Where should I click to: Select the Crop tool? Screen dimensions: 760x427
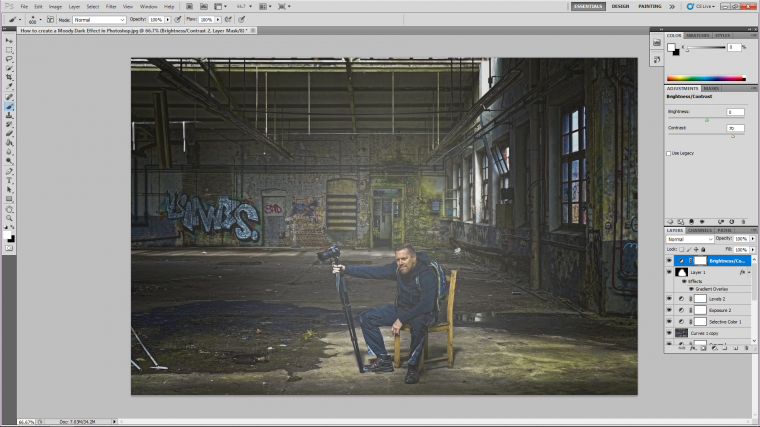point(9,78)
